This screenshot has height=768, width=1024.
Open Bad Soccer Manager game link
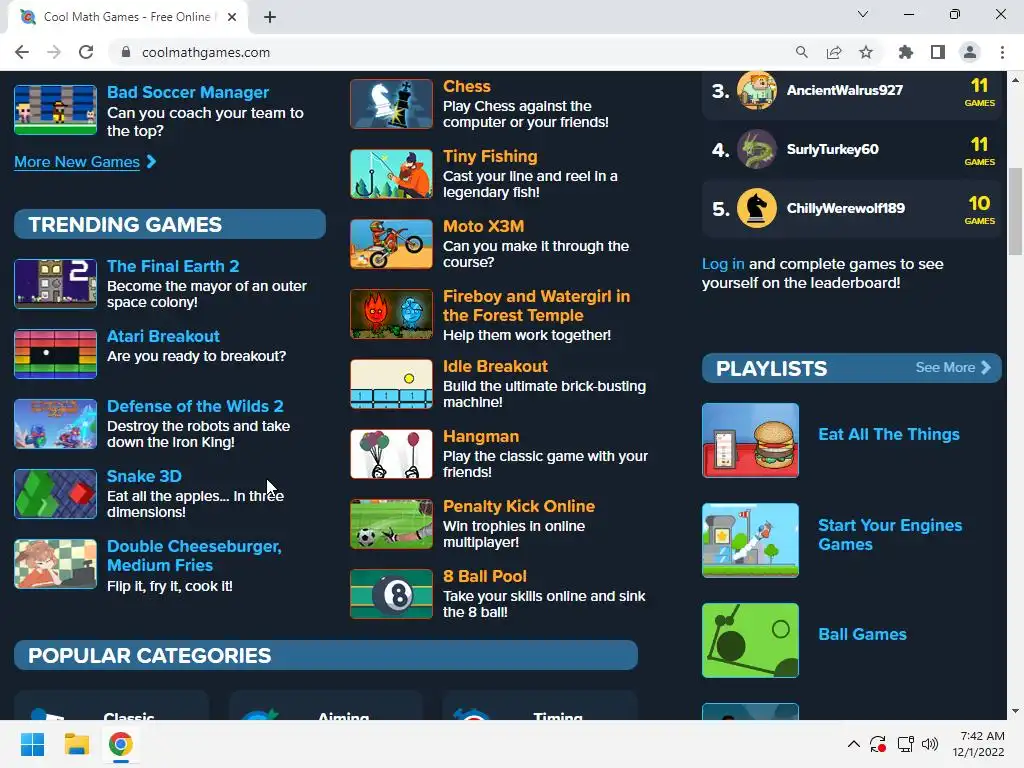(188, 92)
